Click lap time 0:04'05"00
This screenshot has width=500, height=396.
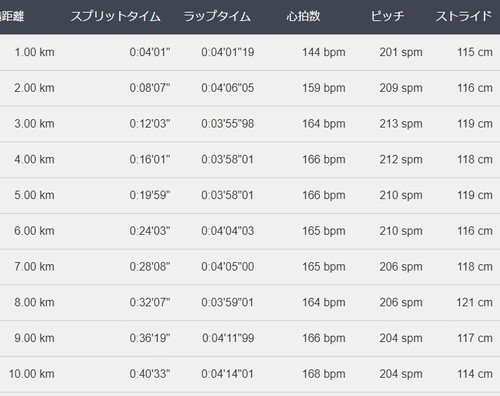tap(228, 267)
